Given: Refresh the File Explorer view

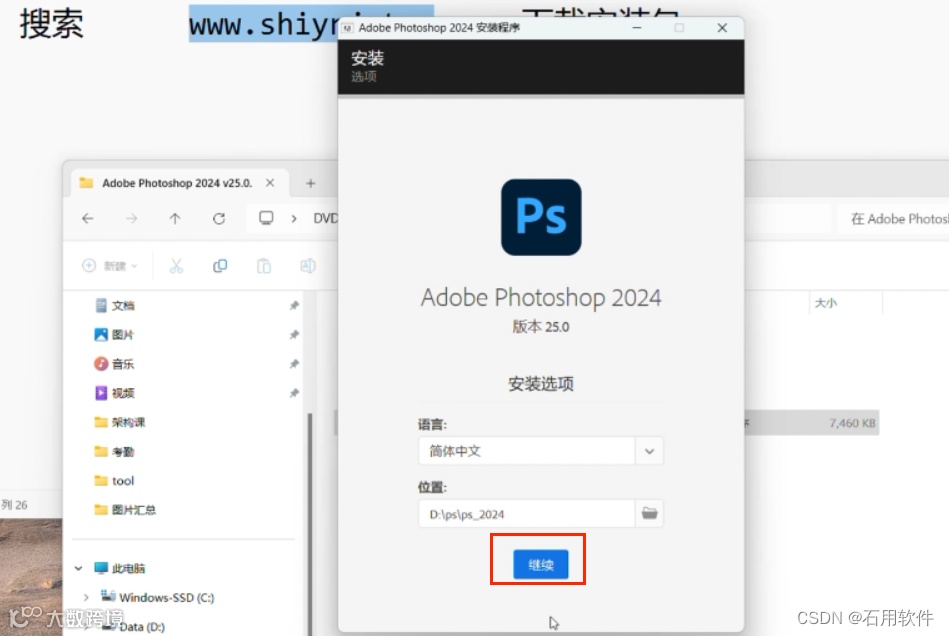Looking at the screenshot, I should point(219,218).
